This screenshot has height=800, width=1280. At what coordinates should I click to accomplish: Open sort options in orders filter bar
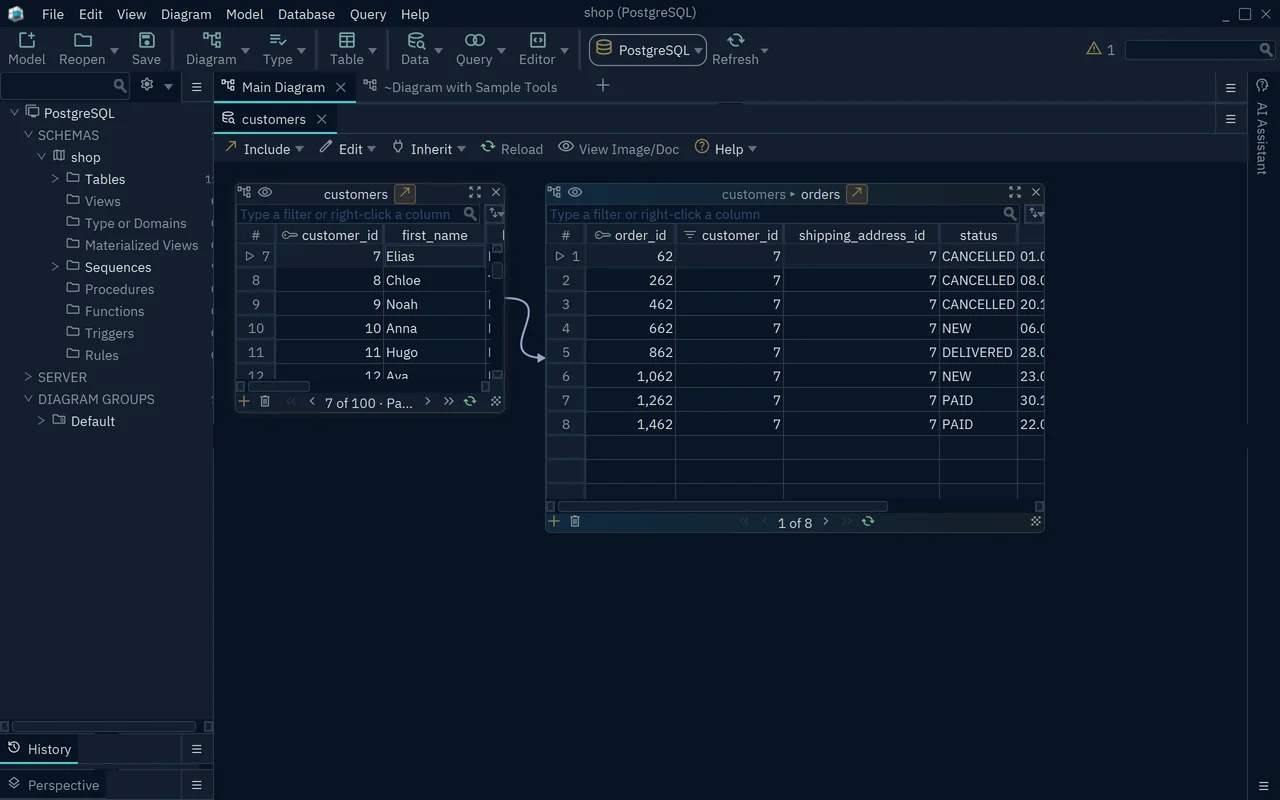pos(1035,213)
